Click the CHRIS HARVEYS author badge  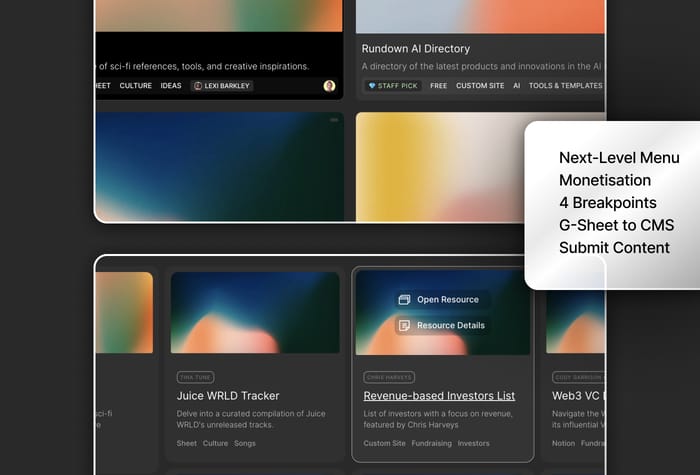pos(389,377)
